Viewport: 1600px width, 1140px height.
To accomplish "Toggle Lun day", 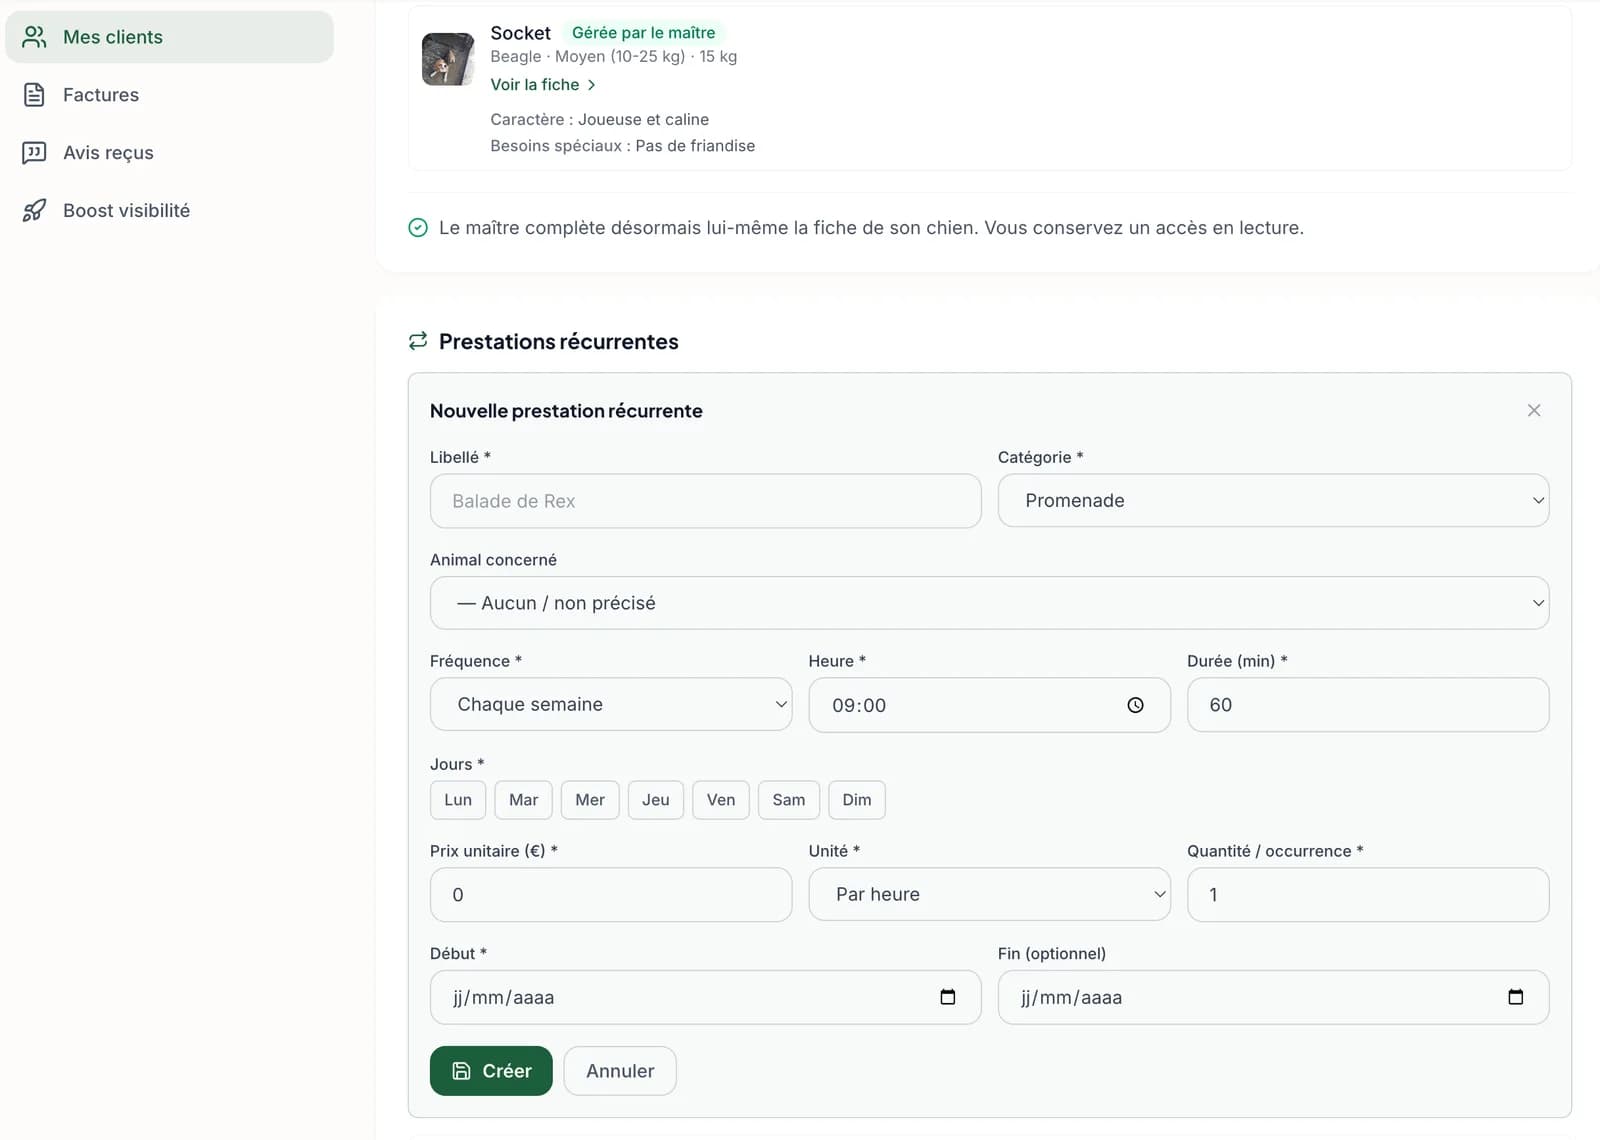I will (458, 800).
